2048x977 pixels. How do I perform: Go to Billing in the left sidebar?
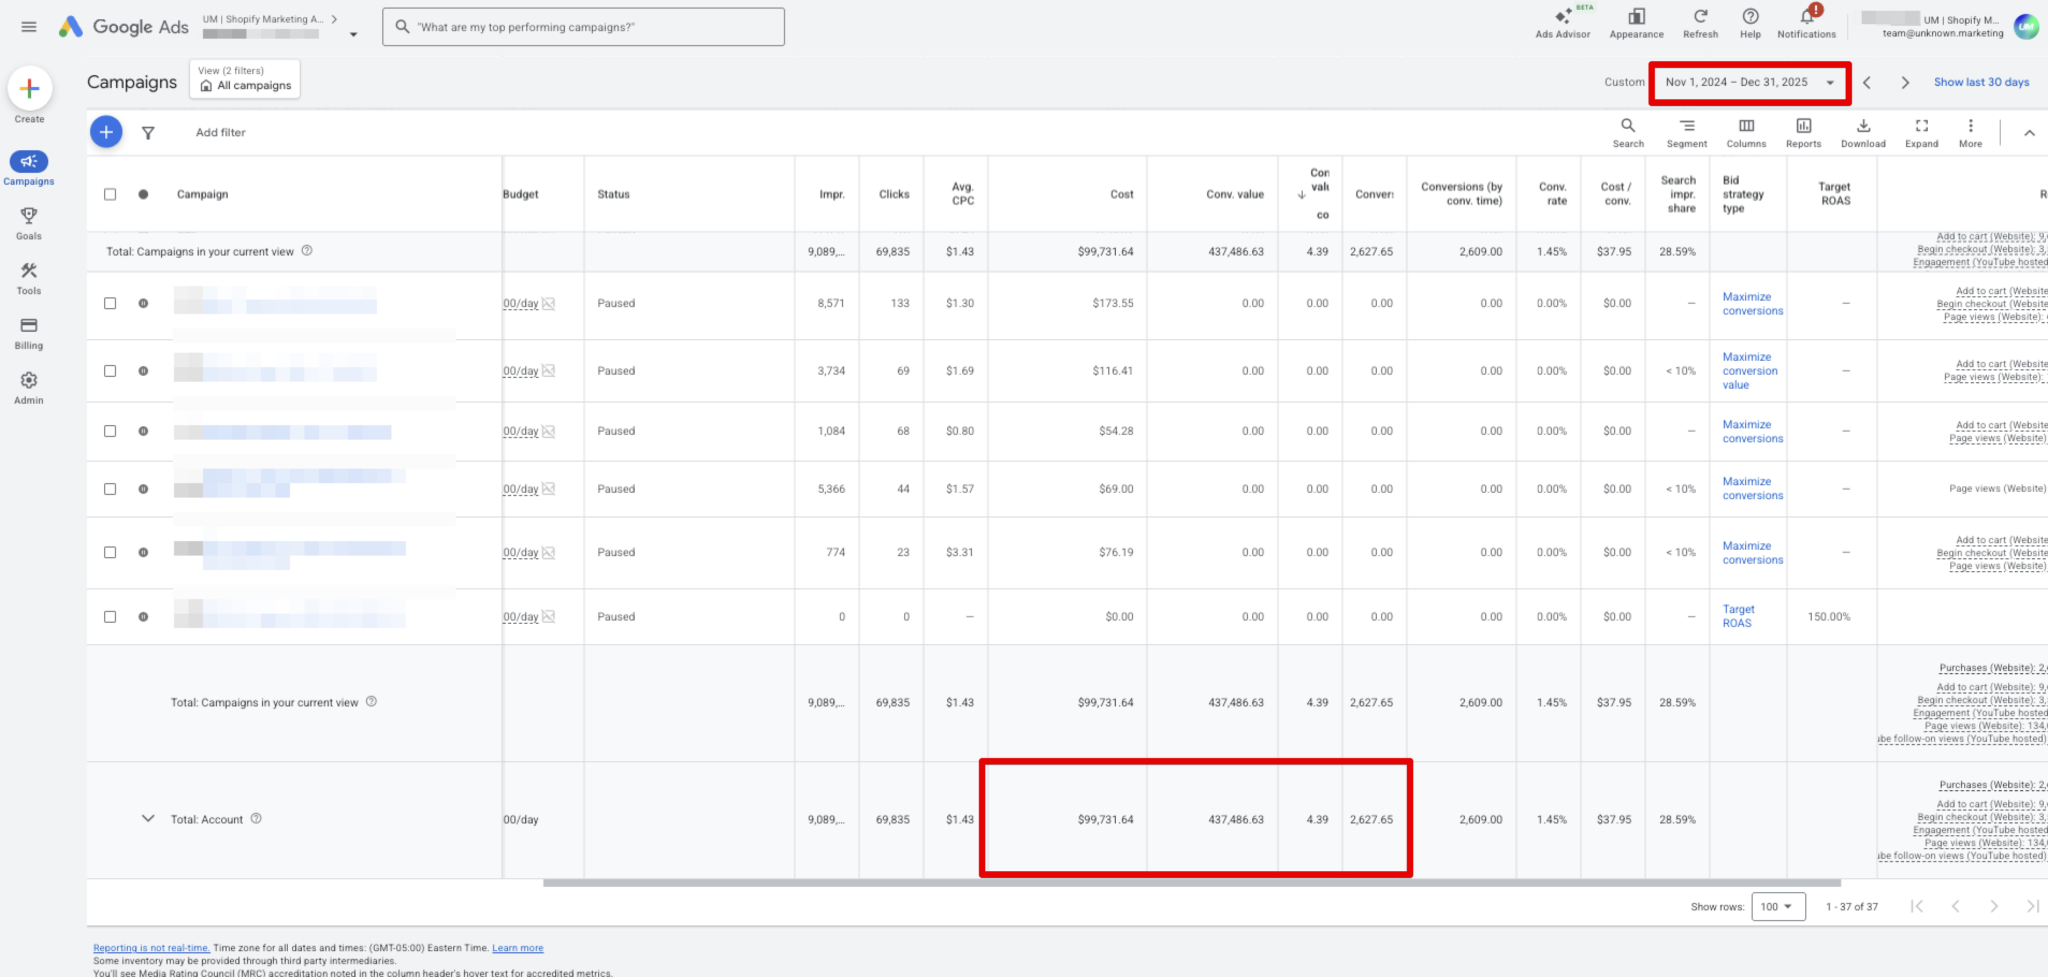pyautogui.click(x=29, y=333)
